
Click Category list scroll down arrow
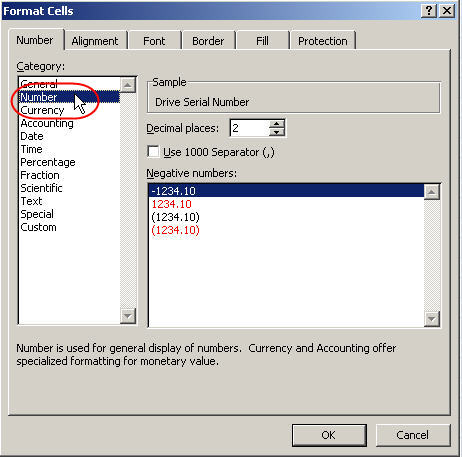(128, 316)
